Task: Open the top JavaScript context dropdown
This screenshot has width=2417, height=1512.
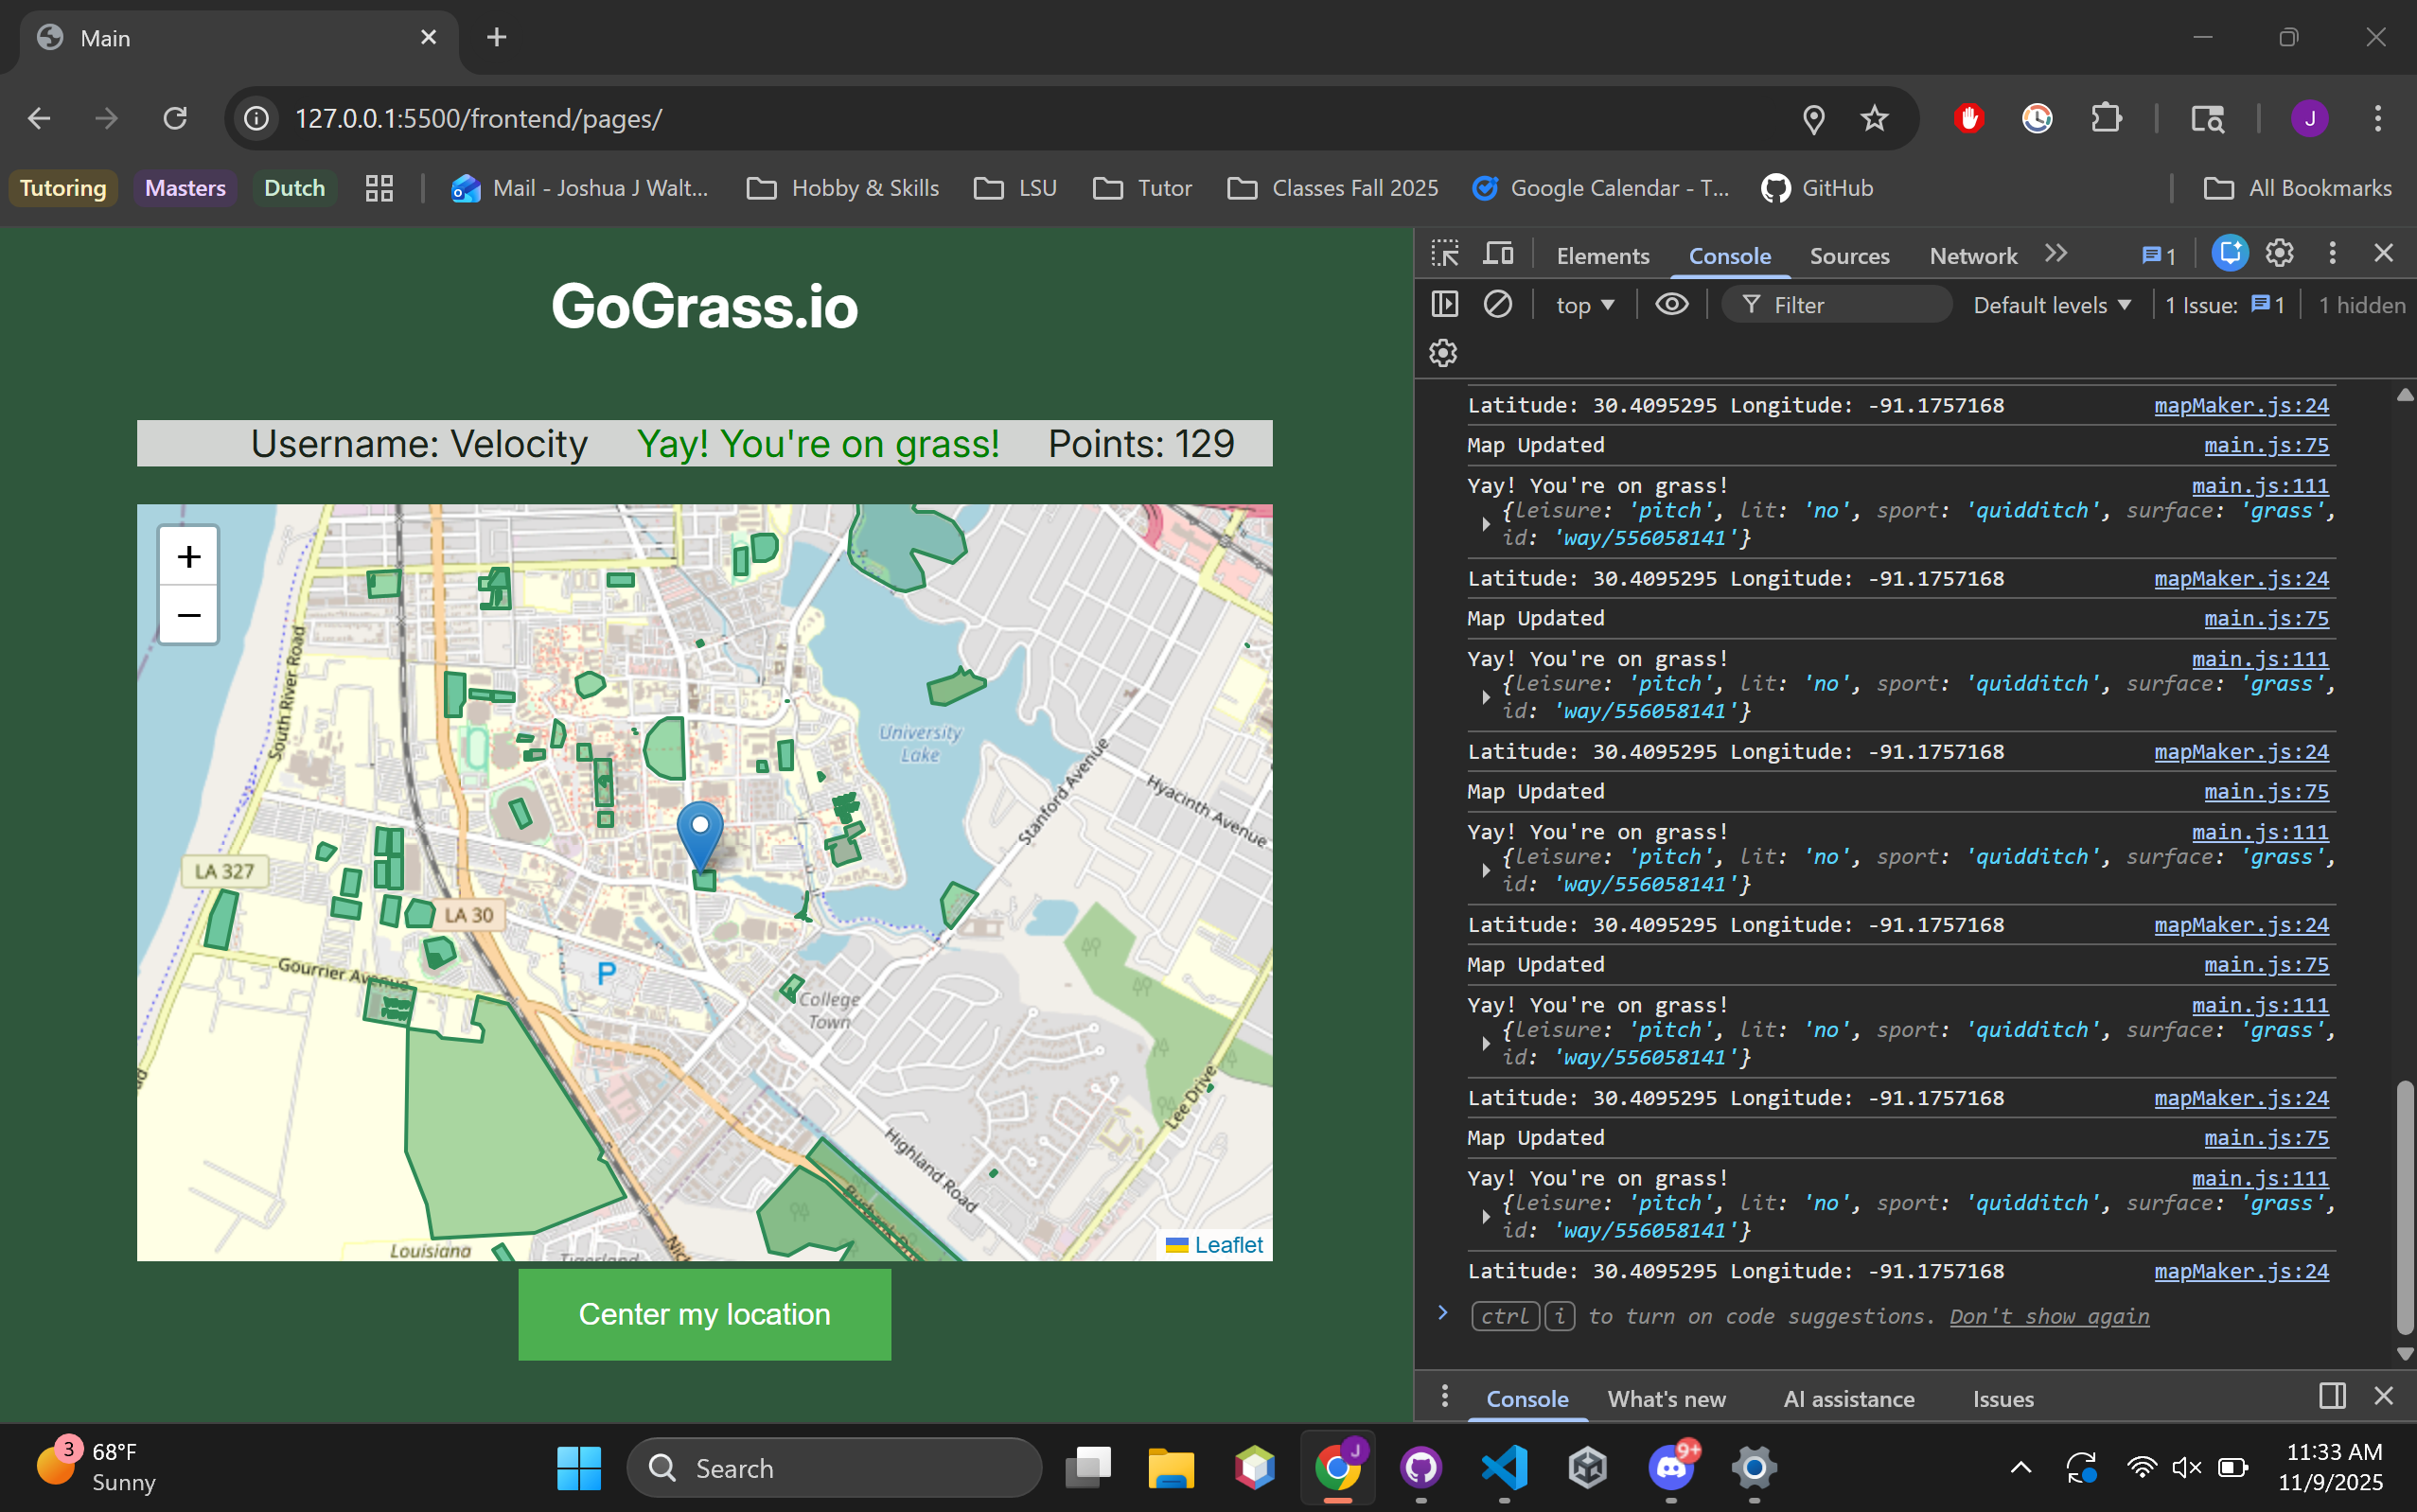Action: [x=1584, y=305]
